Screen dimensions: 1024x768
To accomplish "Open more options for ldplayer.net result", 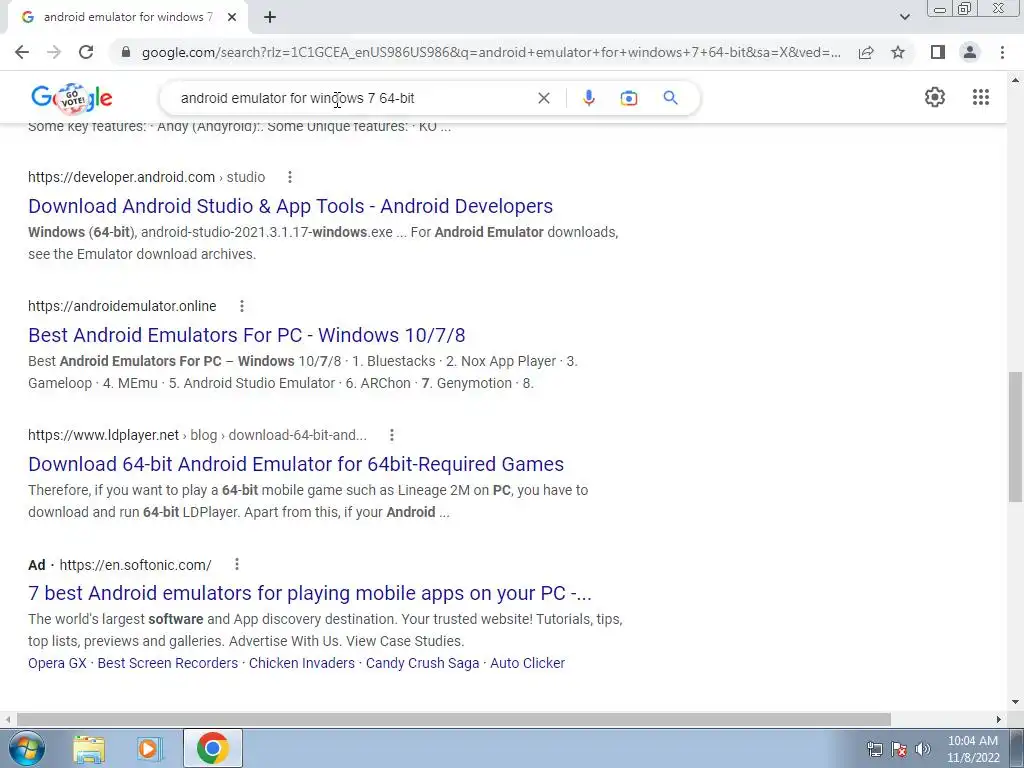I will click(392, 435).
